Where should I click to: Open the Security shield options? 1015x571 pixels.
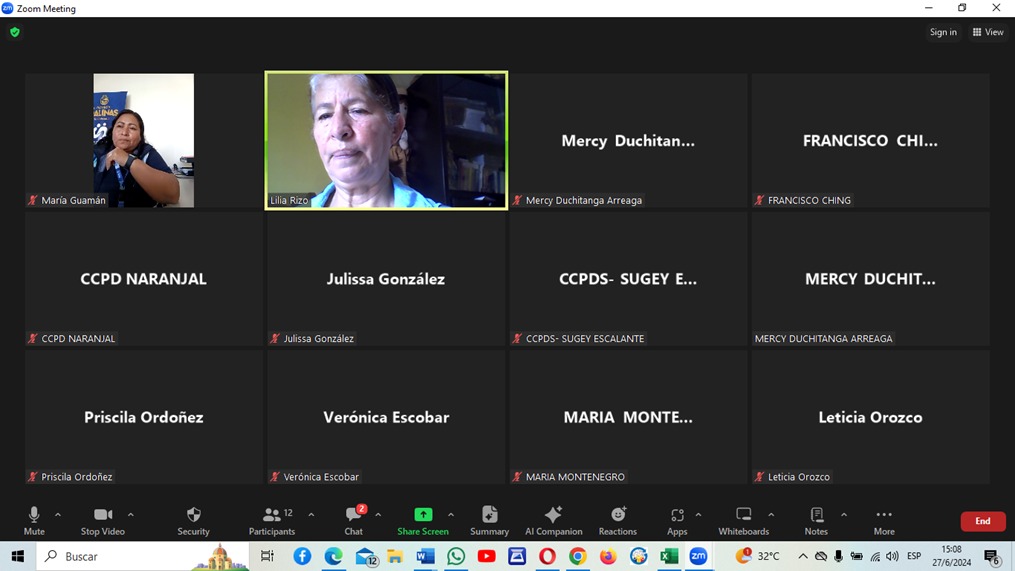(193, 520)
